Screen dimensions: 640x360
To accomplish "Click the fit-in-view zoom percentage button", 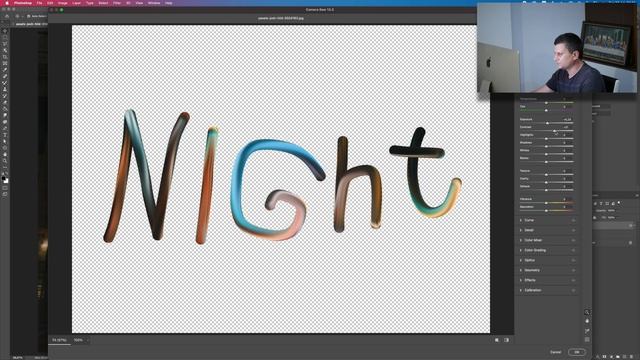I will click(59, 340).
